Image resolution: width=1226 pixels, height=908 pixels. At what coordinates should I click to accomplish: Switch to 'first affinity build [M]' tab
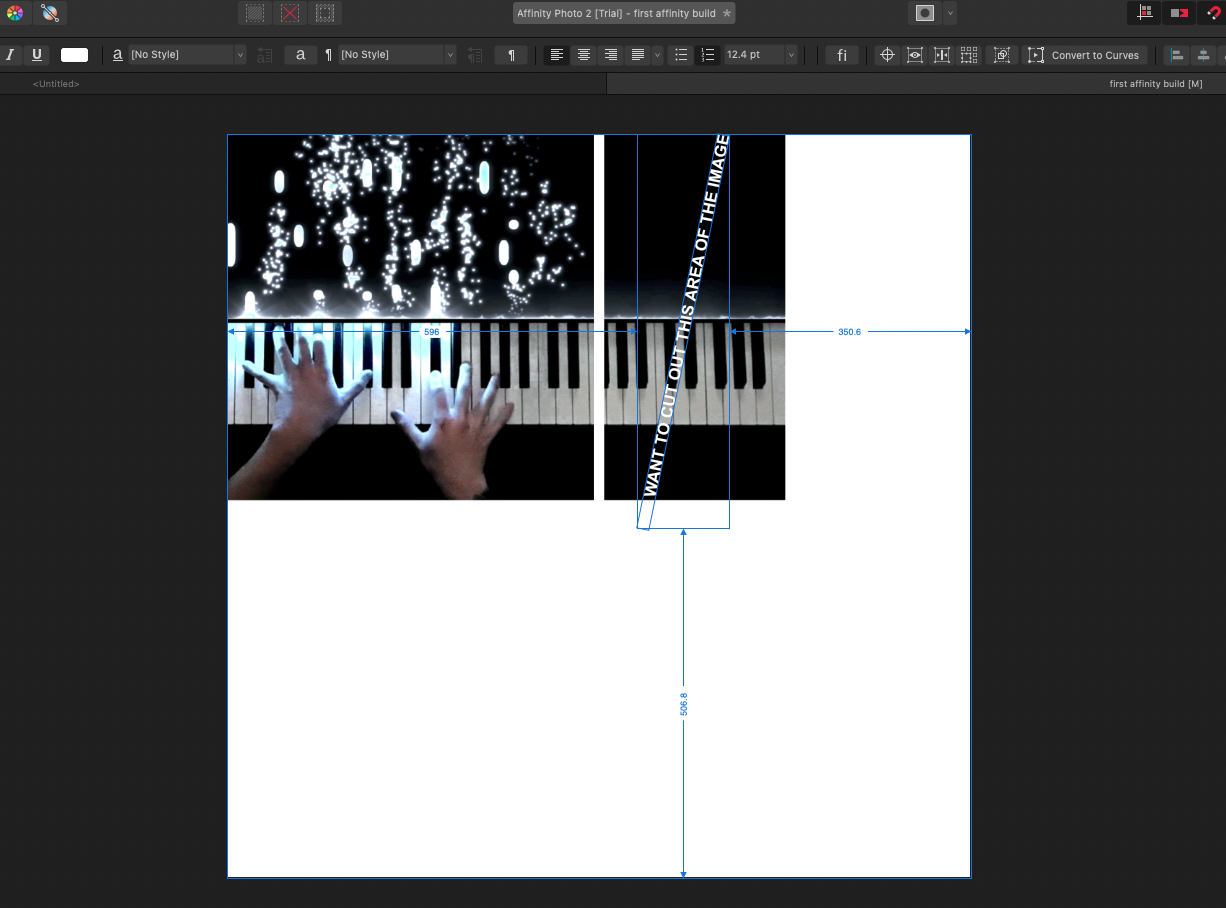(x=1155, y=84)
